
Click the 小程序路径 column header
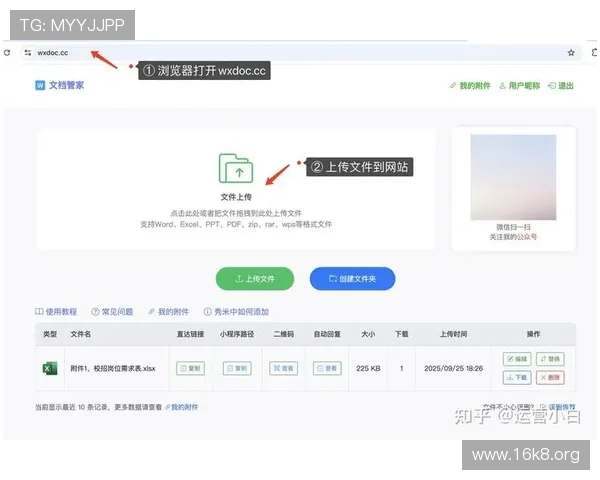pos(237,334)
